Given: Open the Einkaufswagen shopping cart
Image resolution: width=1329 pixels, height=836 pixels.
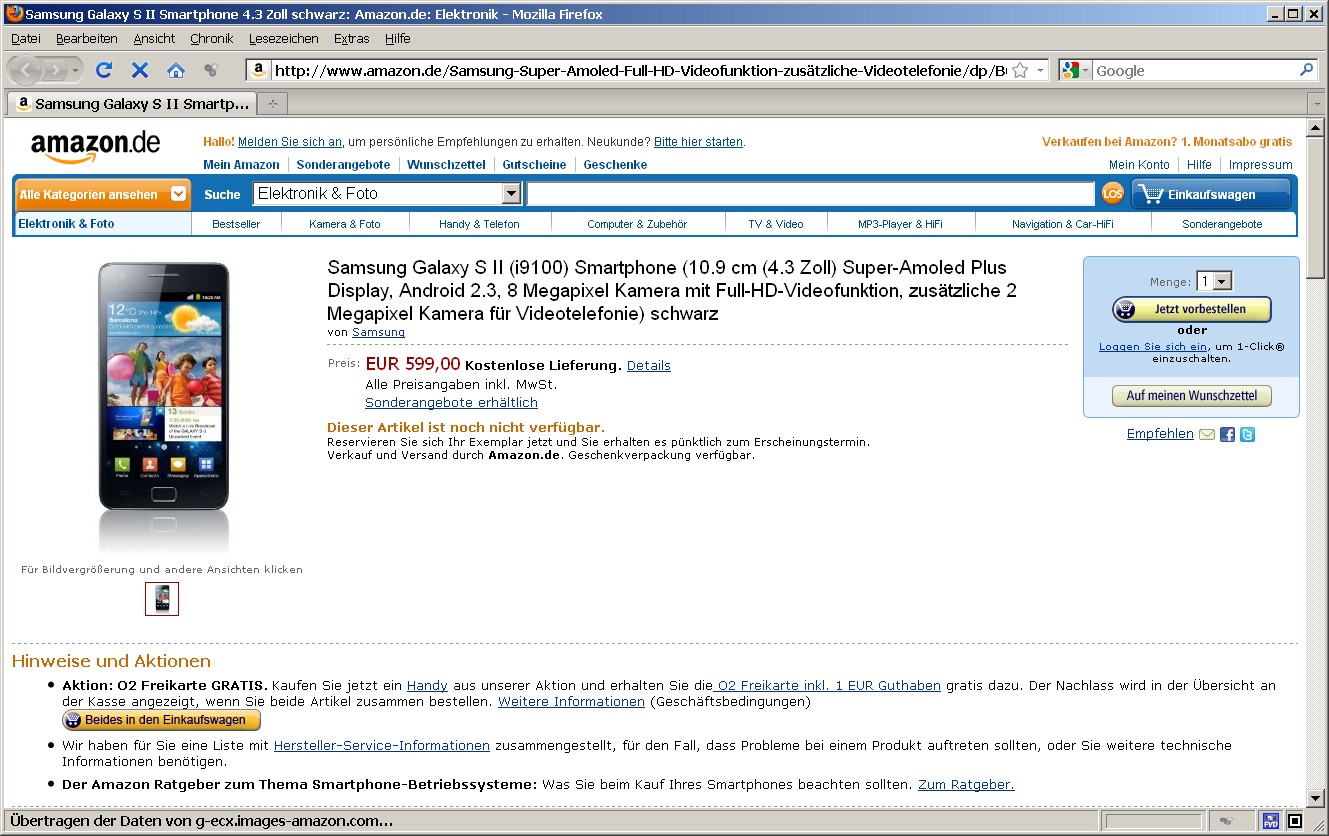Looking at the screenshot, I should (1211, 194).
